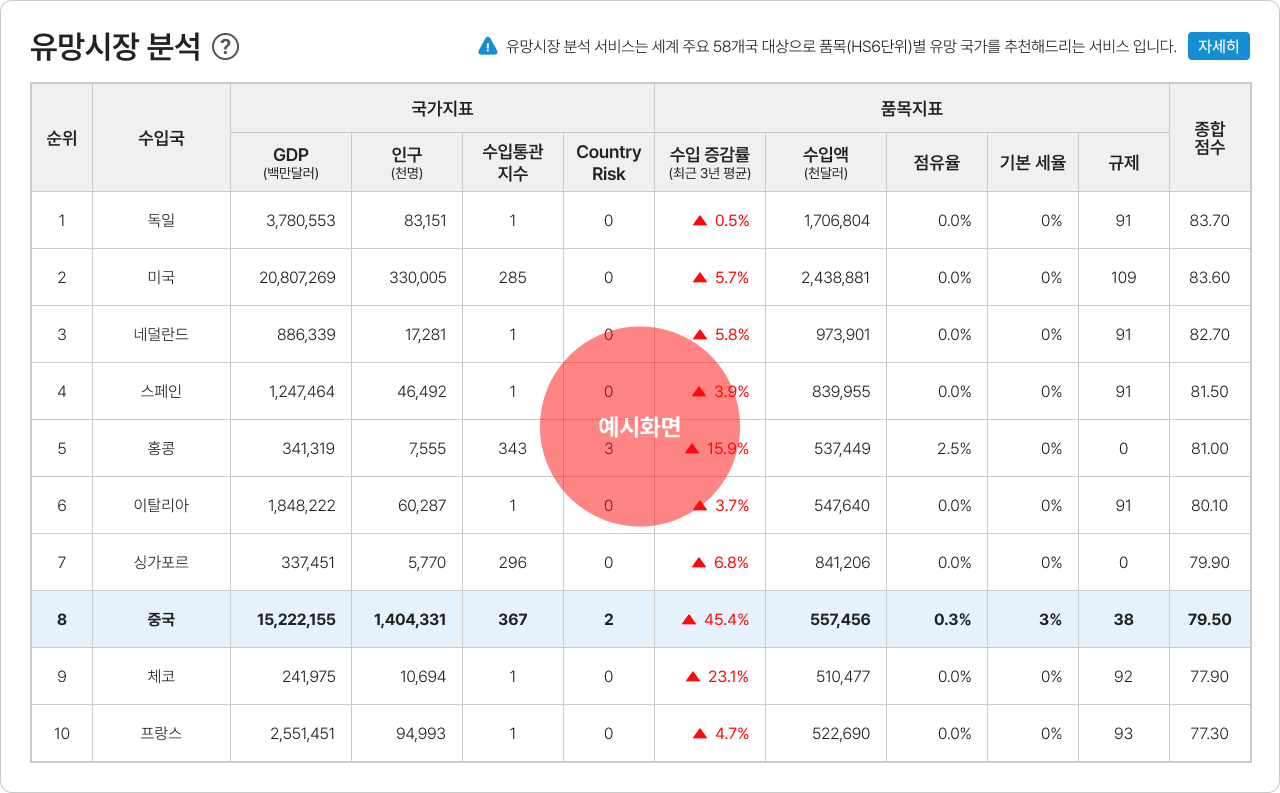
Task: Click the import amount 1,706,804
Action: pyautogui.click(x=837, y=220)
